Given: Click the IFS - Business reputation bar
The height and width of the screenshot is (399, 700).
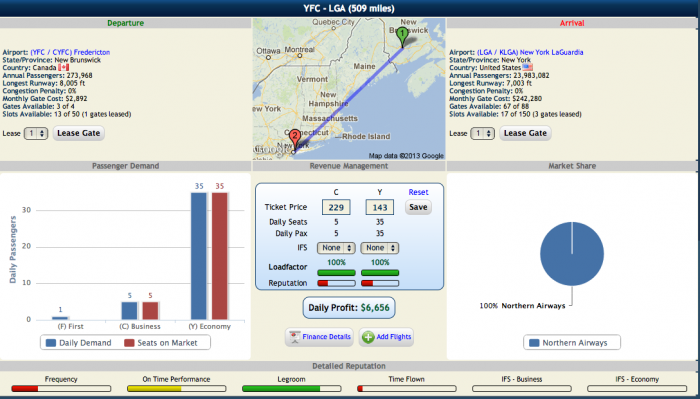Looking at the screenshot, I should [x=522, y=389].
